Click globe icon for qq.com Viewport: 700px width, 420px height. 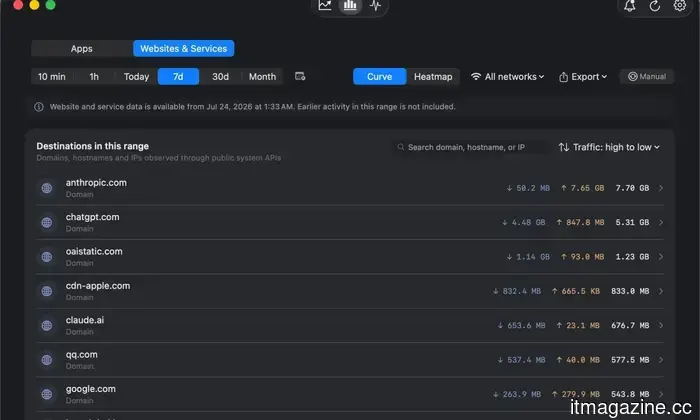[x=47, y=360]
